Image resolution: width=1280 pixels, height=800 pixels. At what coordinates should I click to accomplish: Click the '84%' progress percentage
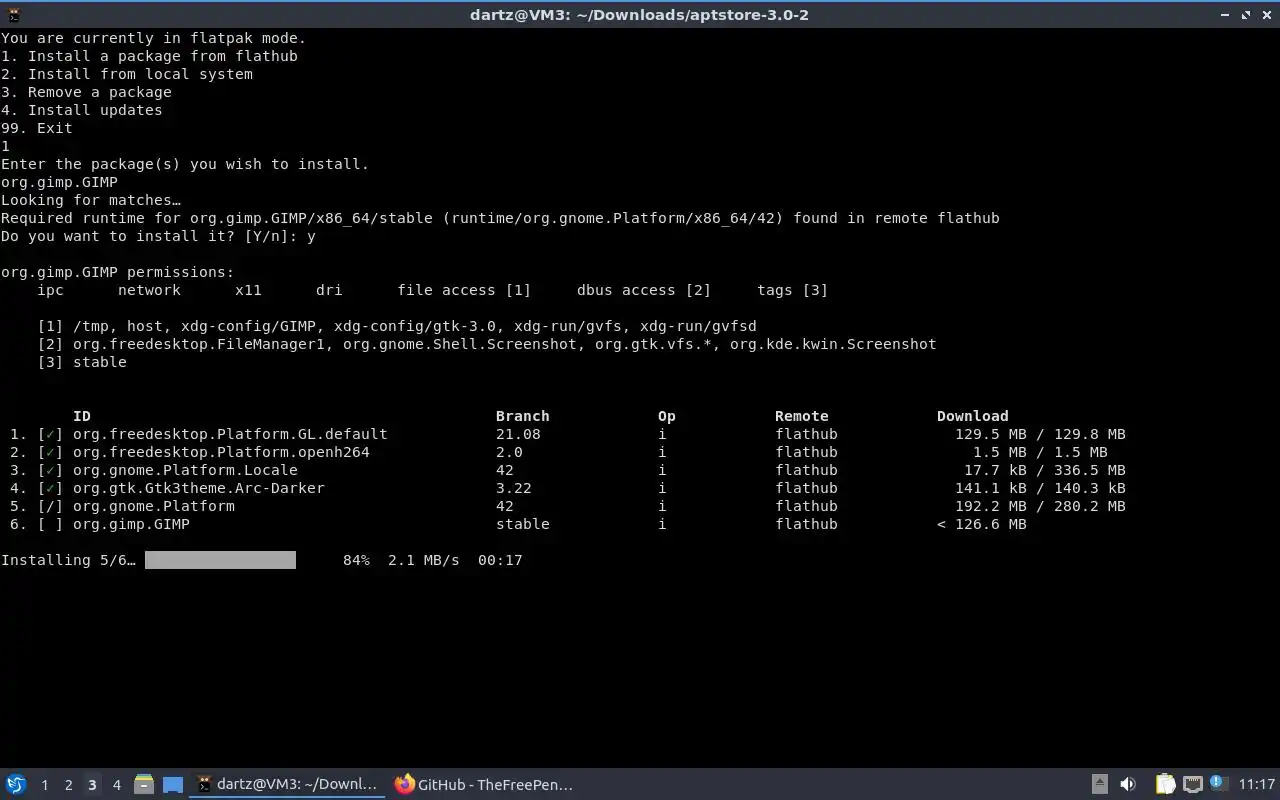click(356, 560)
